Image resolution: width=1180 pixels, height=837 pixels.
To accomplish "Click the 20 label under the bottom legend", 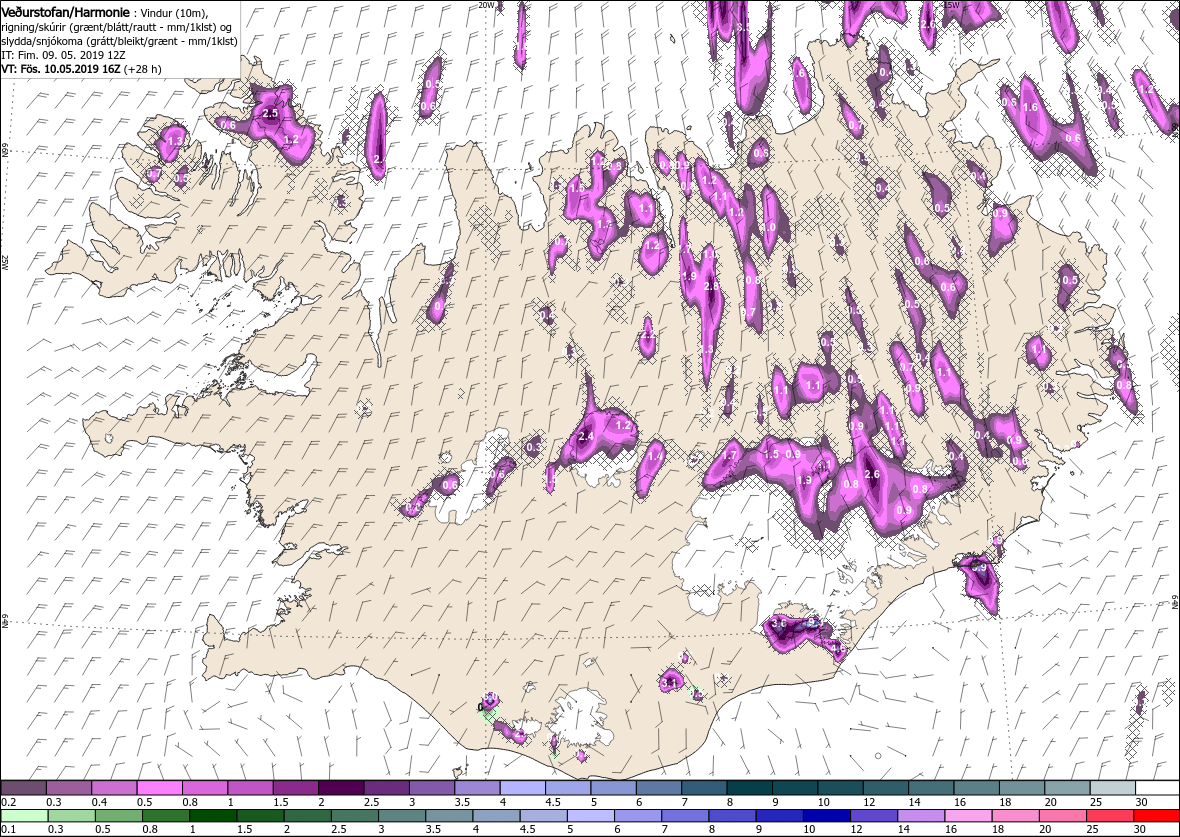I will [1045, 830].
